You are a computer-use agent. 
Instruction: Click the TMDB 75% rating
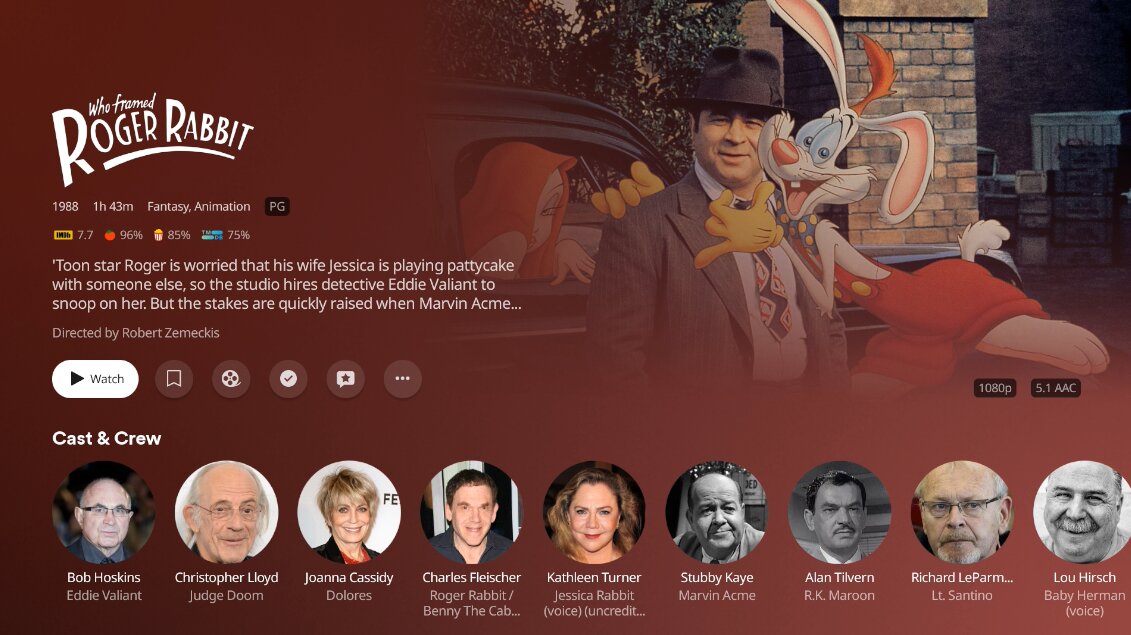point(226,235)
